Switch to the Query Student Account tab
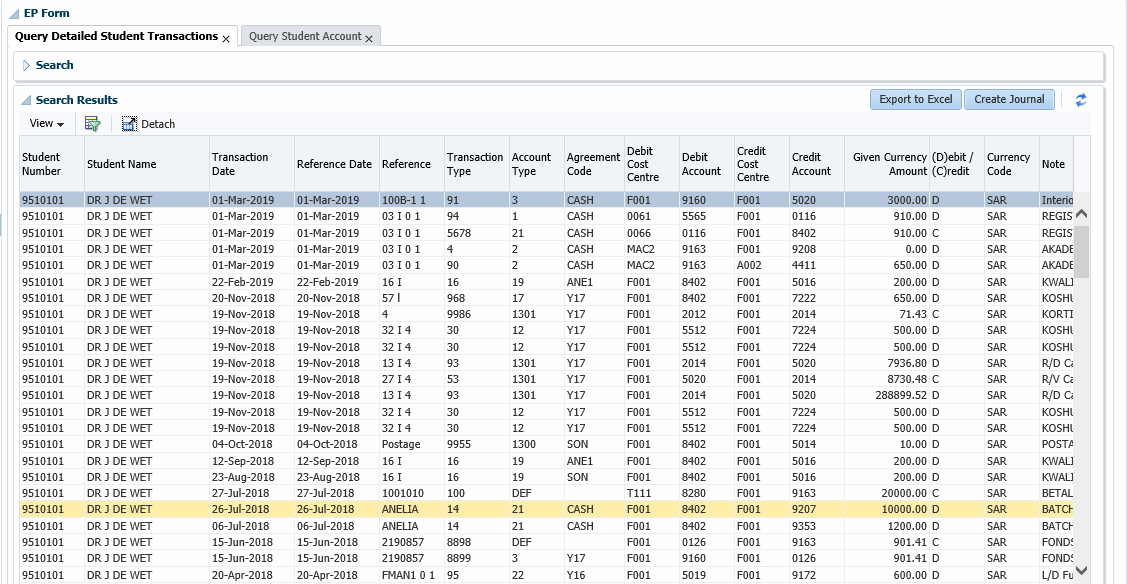Viewport: 1127px width, 584px height. point(304,36)
